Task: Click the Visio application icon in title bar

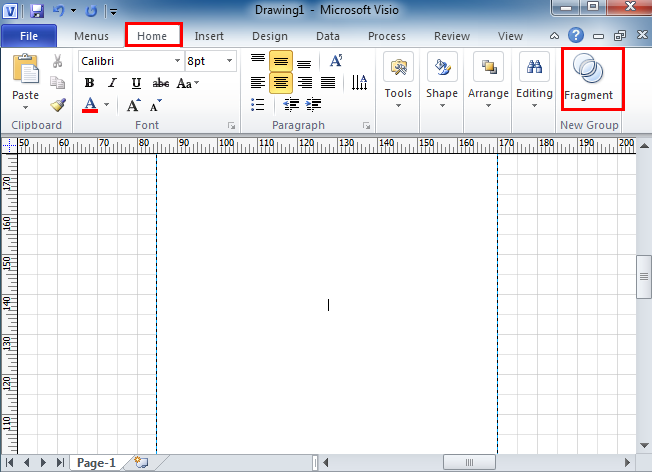Action: click(x=10, y=11)
